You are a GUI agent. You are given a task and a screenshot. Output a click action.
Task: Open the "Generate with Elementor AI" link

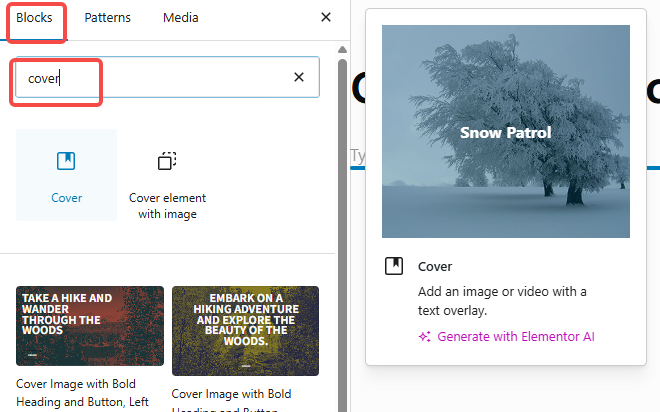[x=516, y=336]
